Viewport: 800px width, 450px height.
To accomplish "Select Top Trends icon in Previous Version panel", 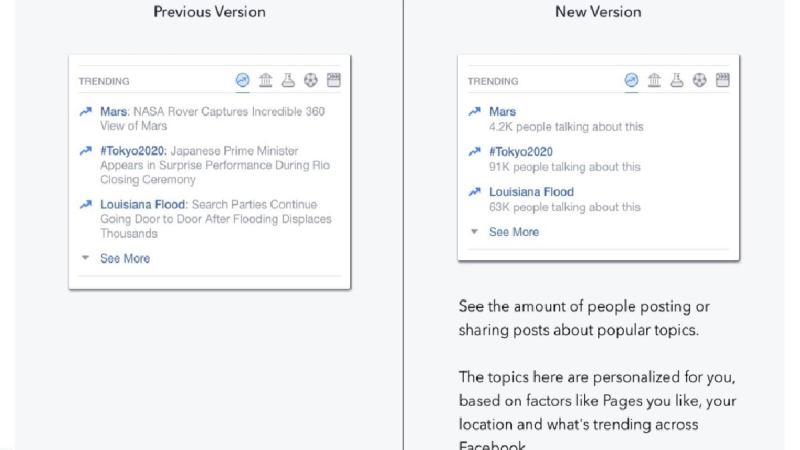I will pos(242,80).
